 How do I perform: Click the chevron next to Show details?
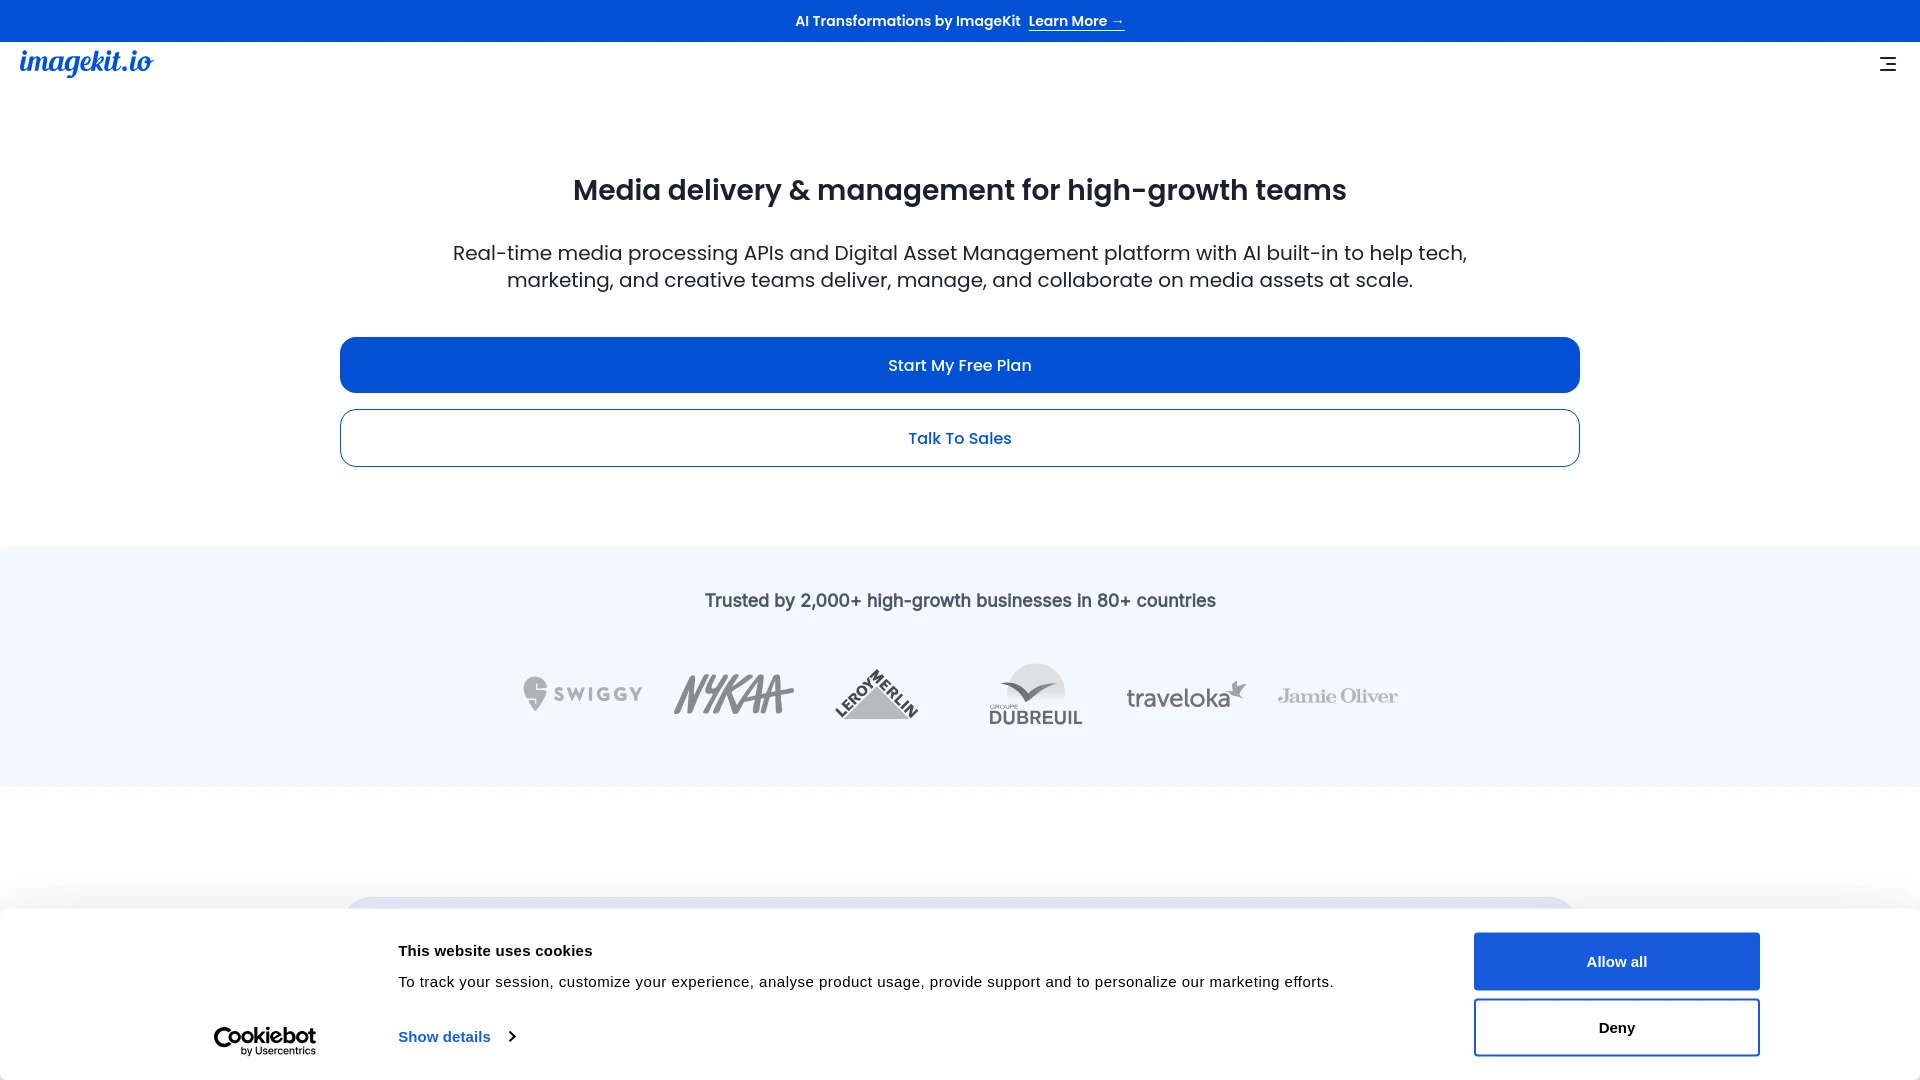click(x=511, y=1036)
